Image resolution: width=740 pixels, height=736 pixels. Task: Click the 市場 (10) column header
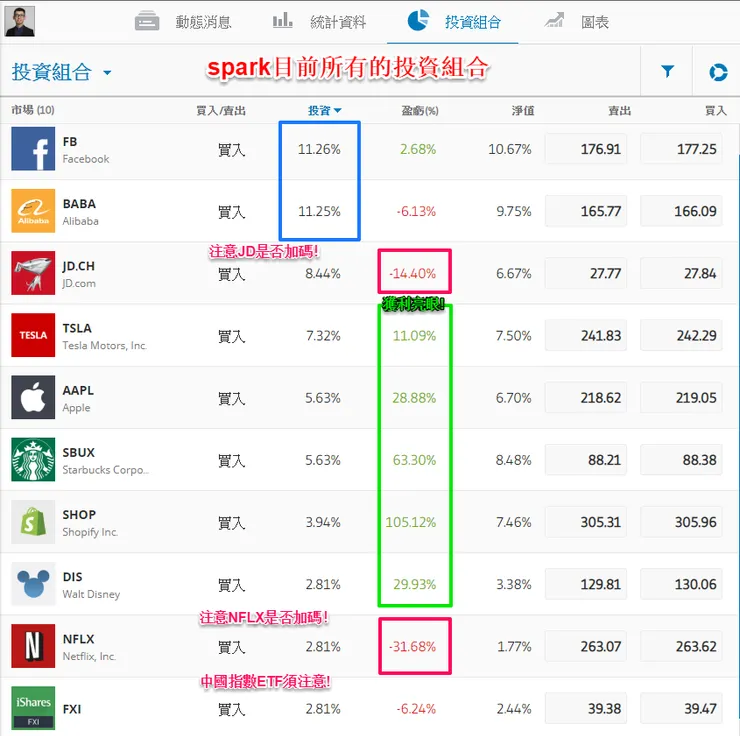pos(33,110)
